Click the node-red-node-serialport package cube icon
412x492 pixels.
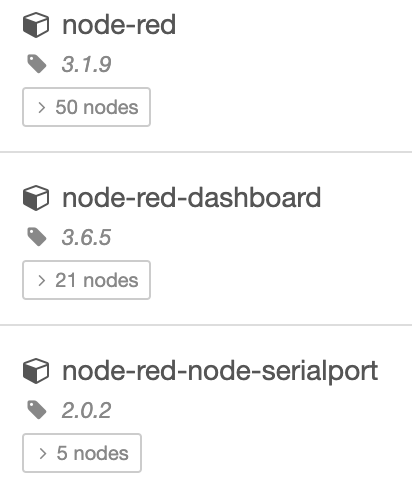click(36, 371)
